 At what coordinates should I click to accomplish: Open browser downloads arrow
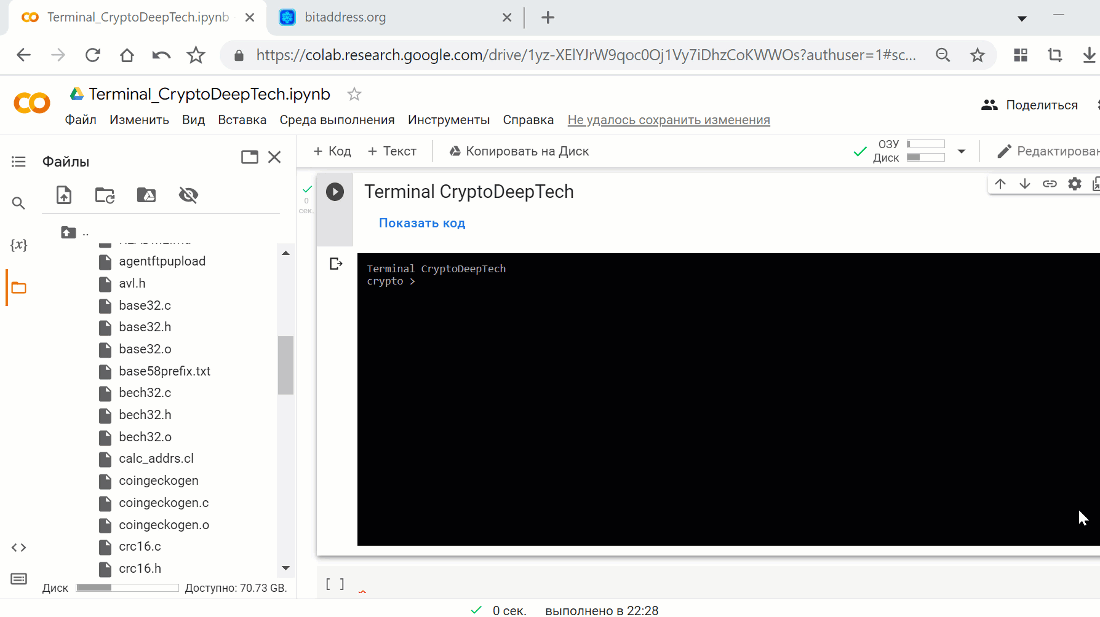[1089, 55]
